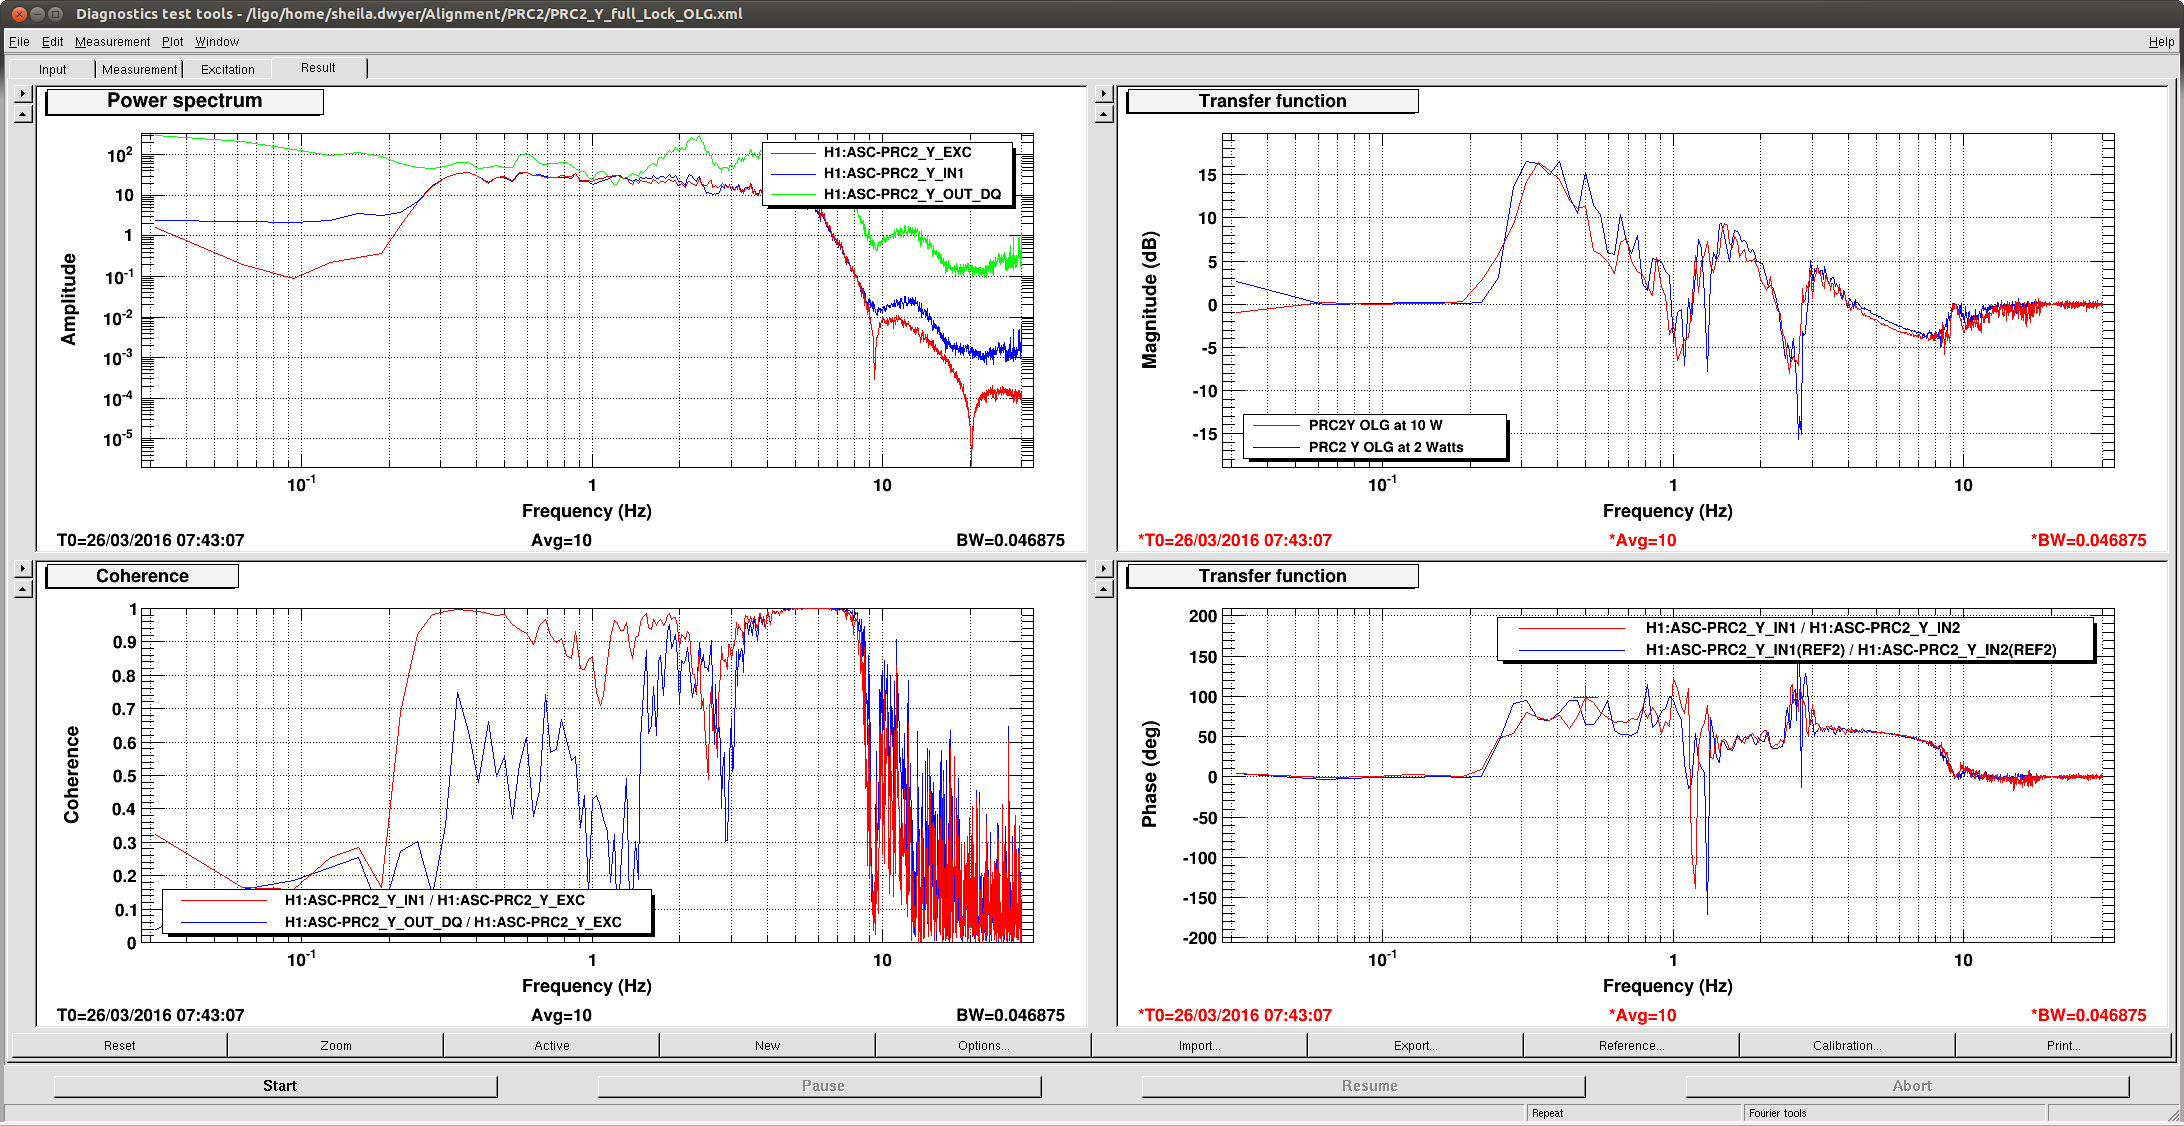Click the Phase (deg) axis label

click(1150, 774)
